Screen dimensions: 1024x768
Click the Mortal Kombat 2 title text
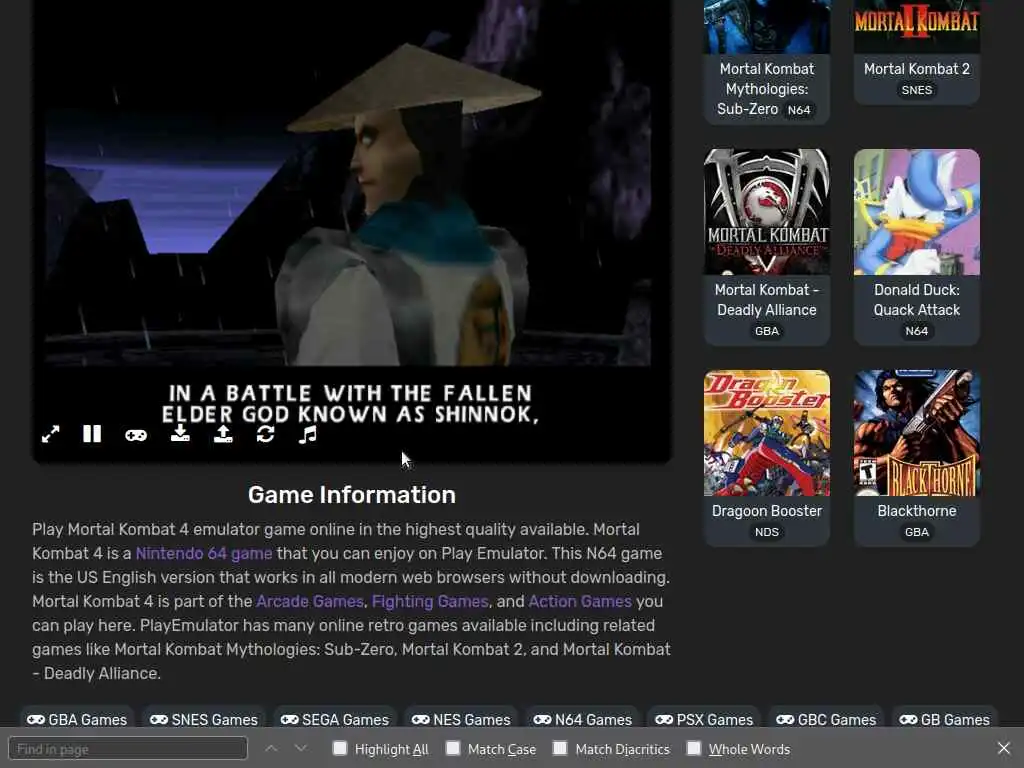[917, 69]
